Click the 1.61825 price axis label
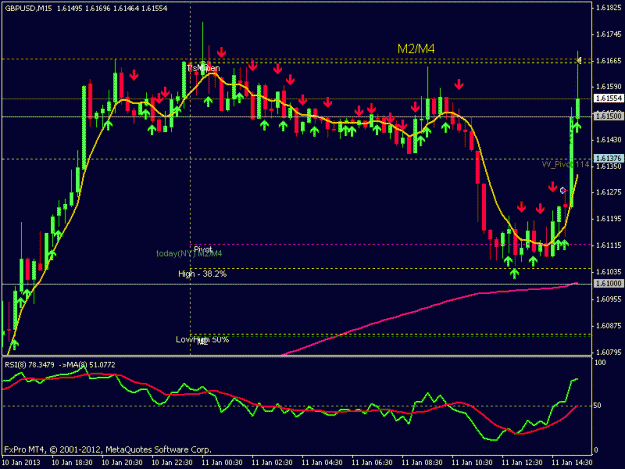Screen dimensions: 625x469 (609, 8)
